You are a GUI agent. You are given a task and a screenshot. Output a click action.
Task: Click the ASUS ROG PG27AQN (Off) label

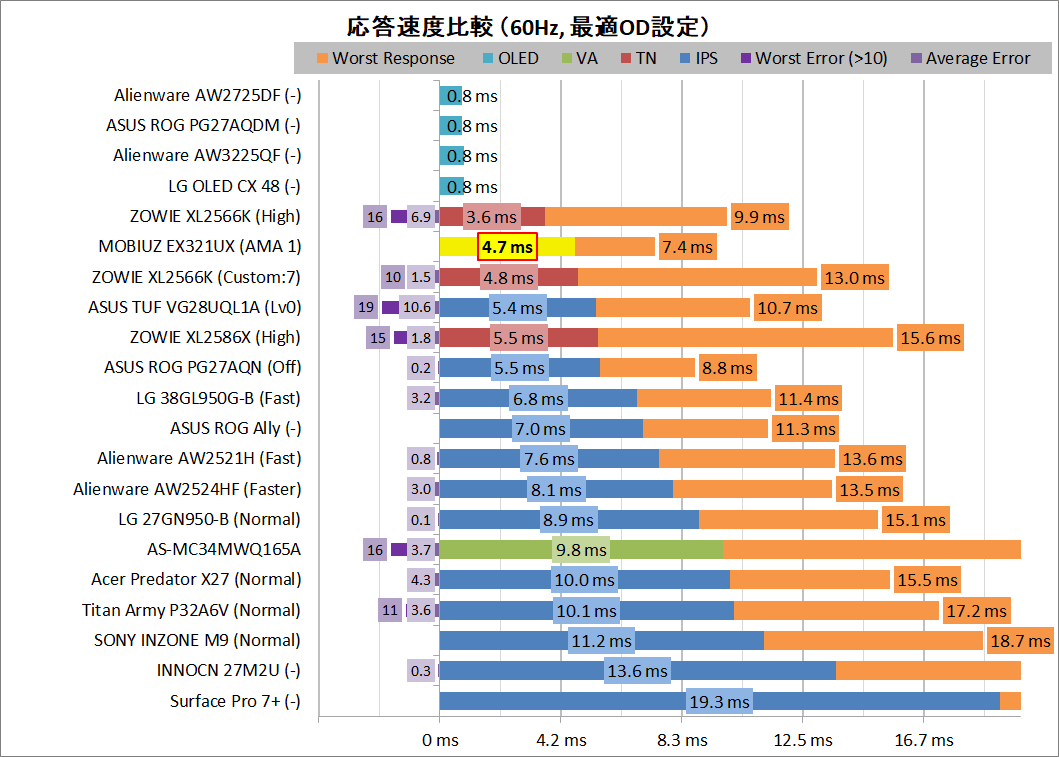point(203,367)
